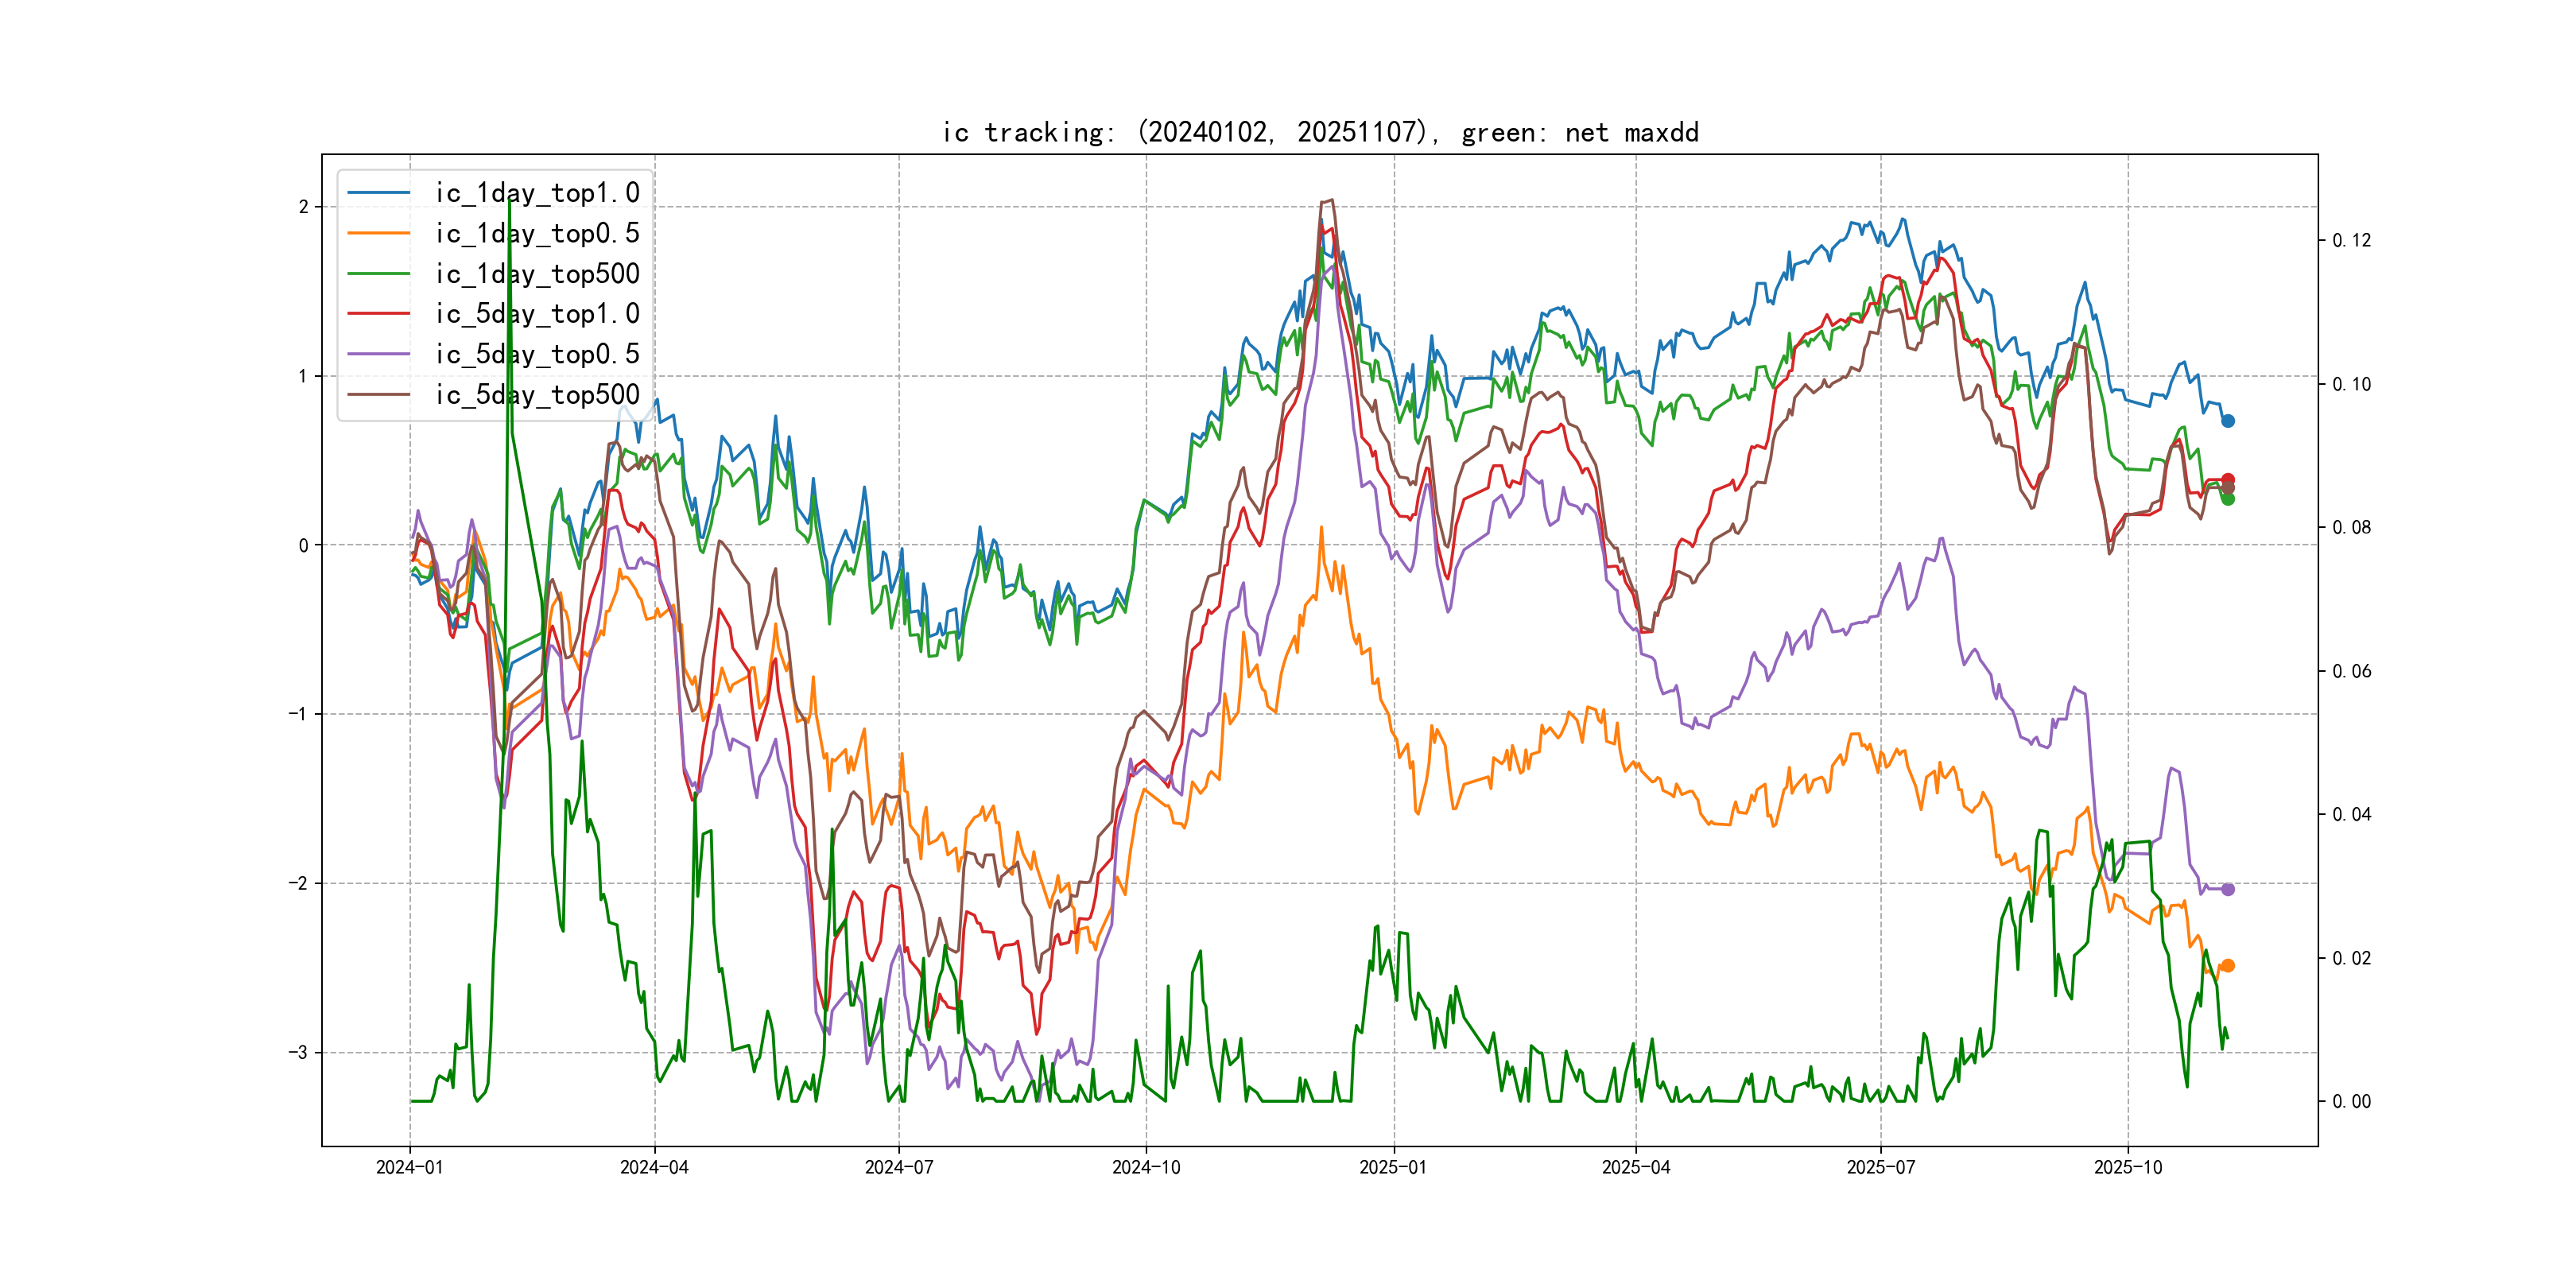Select the ic_1day_top500 legend label
The height and width of the screenshot is (1288, 2576).
point(537,274)
